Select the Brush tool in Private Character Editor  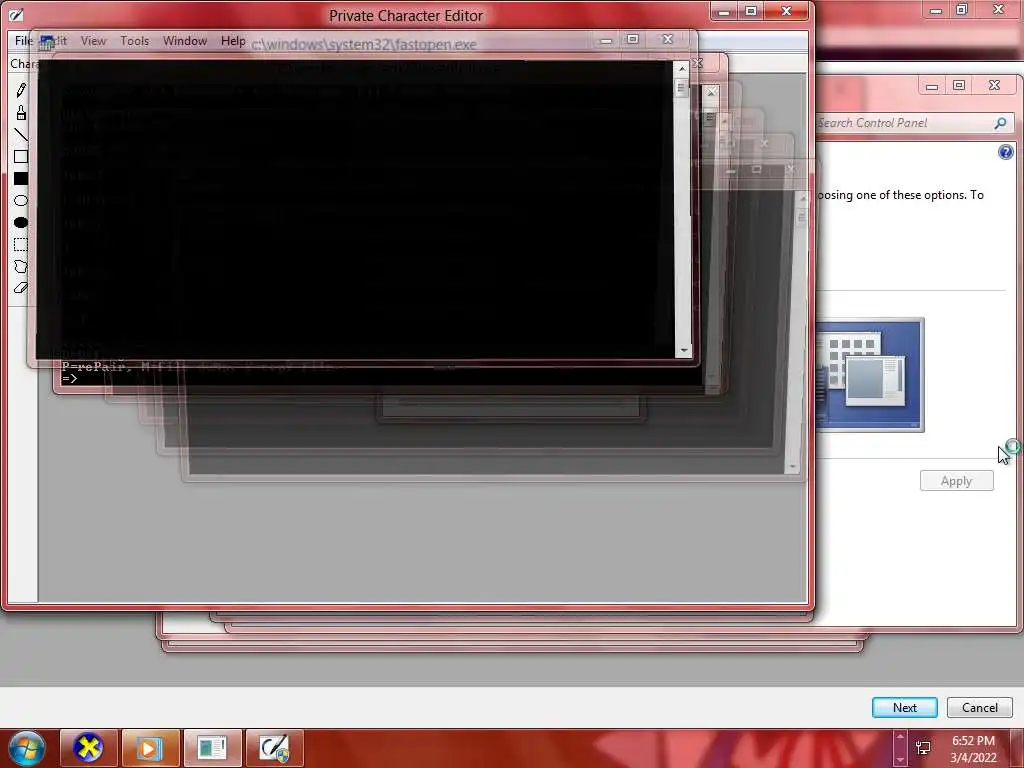pos(21,113)
